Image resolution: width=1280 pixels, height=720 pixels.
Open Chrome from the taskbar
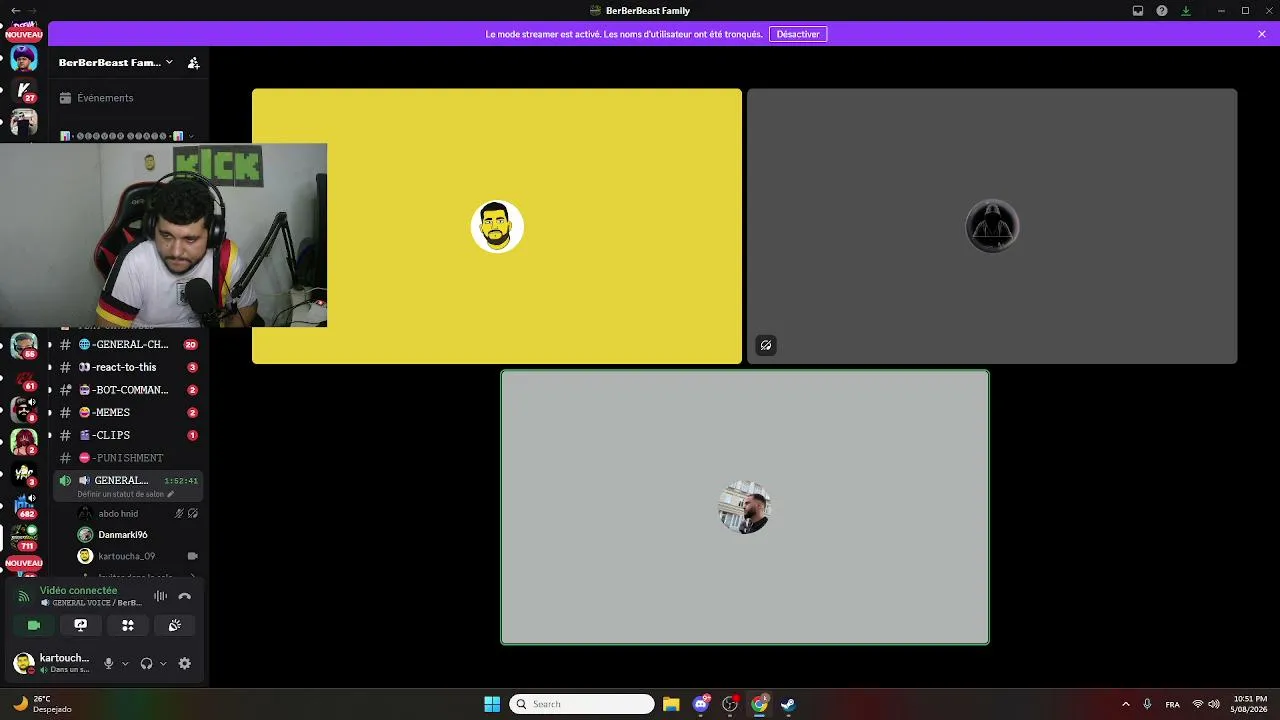click(x=759, y=704)
